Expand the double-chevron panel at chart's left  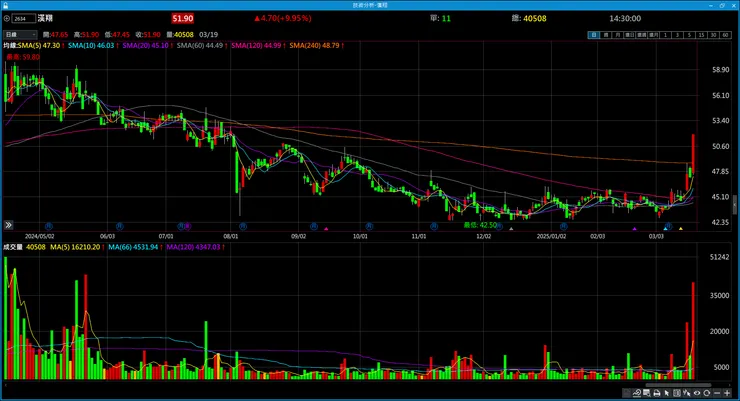tap(8, 225)
